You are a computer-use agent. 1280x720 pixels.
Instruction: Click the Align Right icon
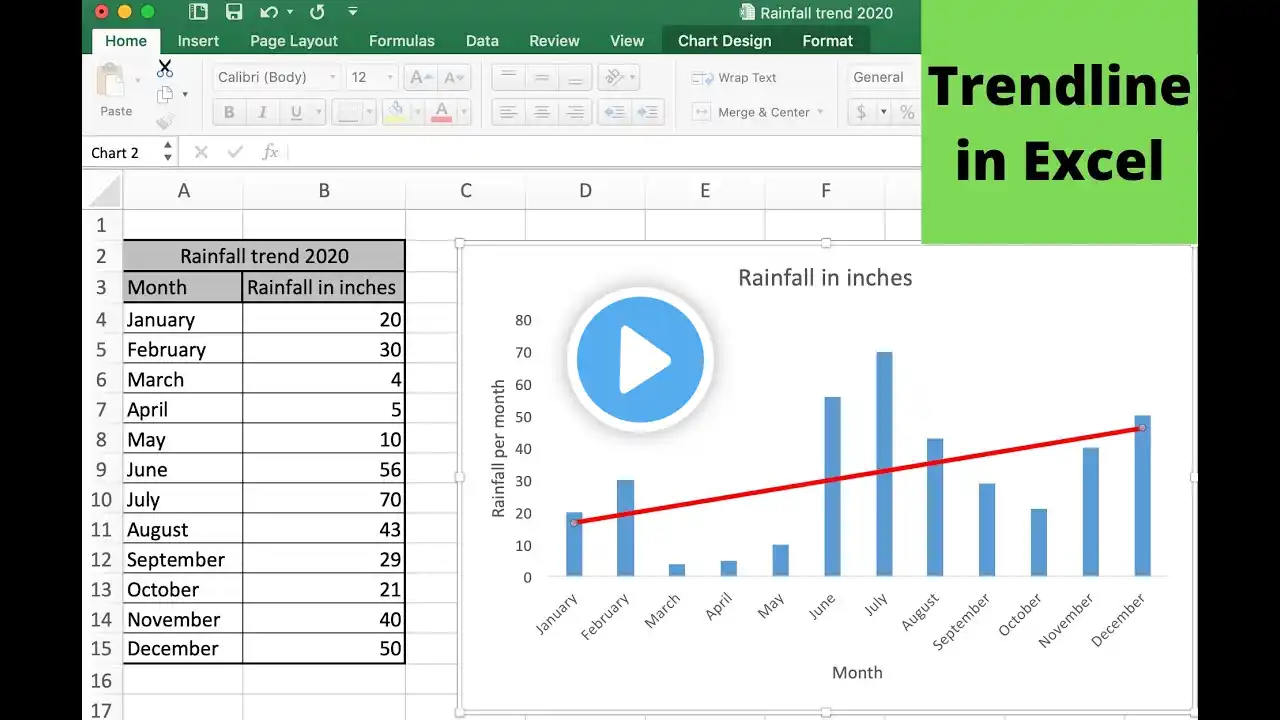point(574,112)
